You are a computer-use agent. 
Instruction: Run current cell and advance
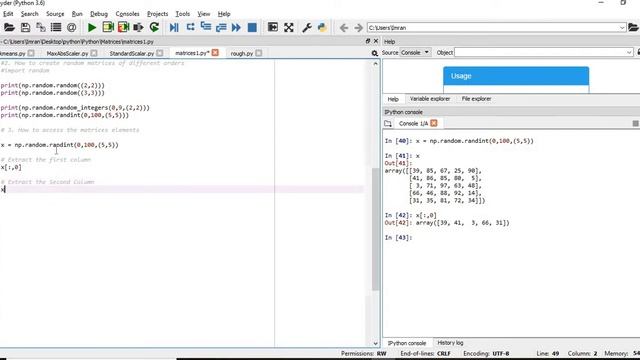coord(123,27)
